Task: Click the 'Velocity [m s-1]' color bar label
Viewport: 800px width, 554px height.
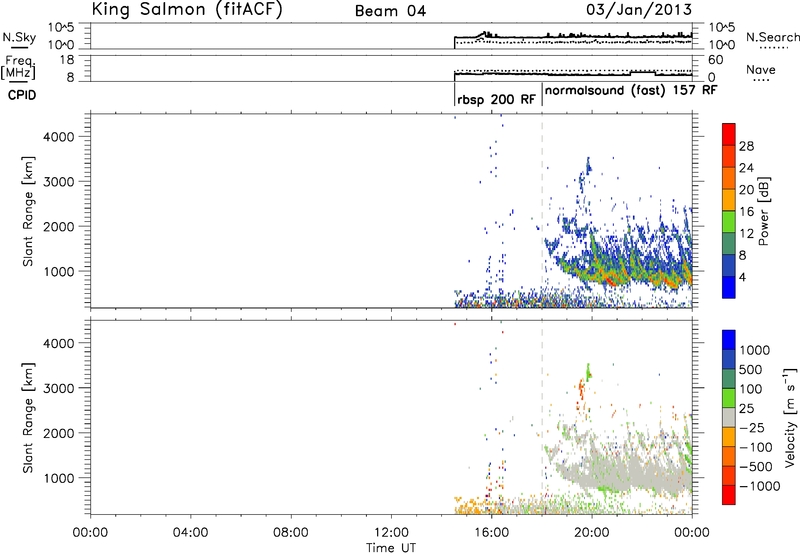Action: [x=789, y=417]
